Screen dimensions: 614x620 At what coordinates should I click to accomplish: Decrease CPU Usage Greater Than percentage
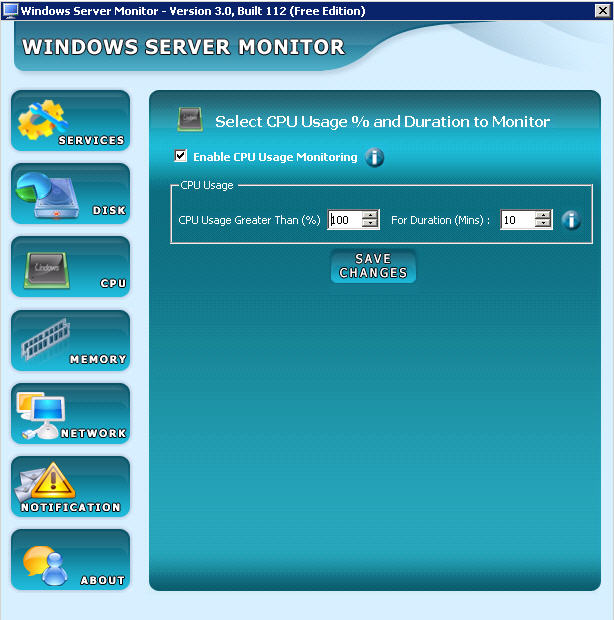[370, 223]
